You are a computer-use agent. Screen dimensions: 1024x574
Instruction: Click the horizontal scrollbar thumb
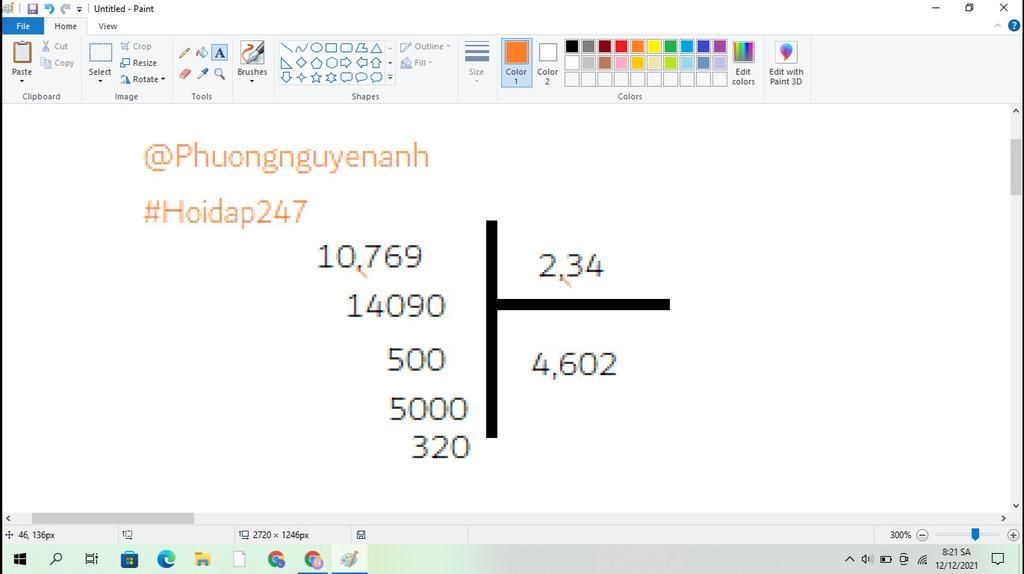(113, 518)
